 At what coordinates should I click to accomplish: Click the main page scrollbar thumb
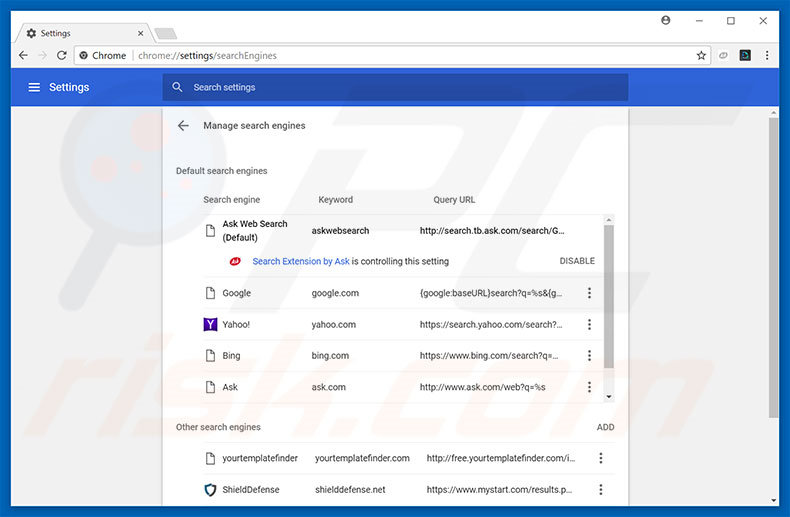pyautogui.click(x=773, y=268)
